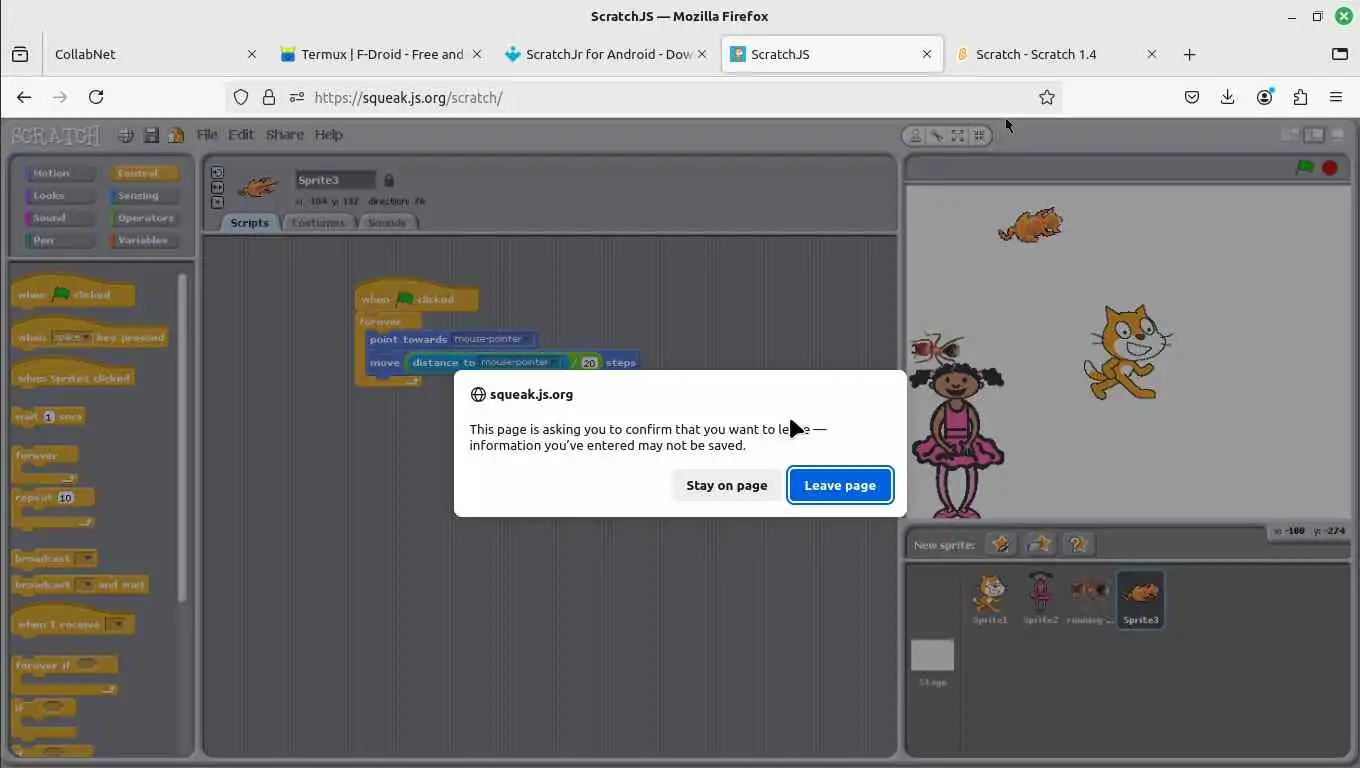Click the blocks palette vertical scrollbar
Screen dimensions: 1360x768
click(x=182, y=437)
